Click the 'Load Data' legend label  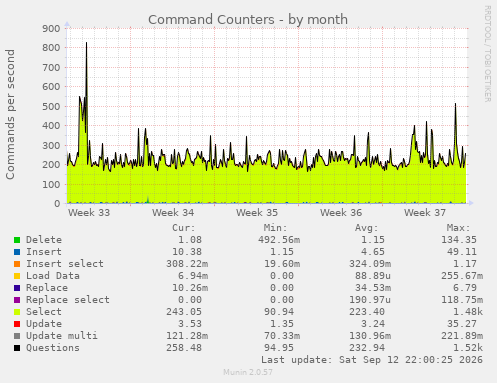pyautogui.click(x=53, y=276)
